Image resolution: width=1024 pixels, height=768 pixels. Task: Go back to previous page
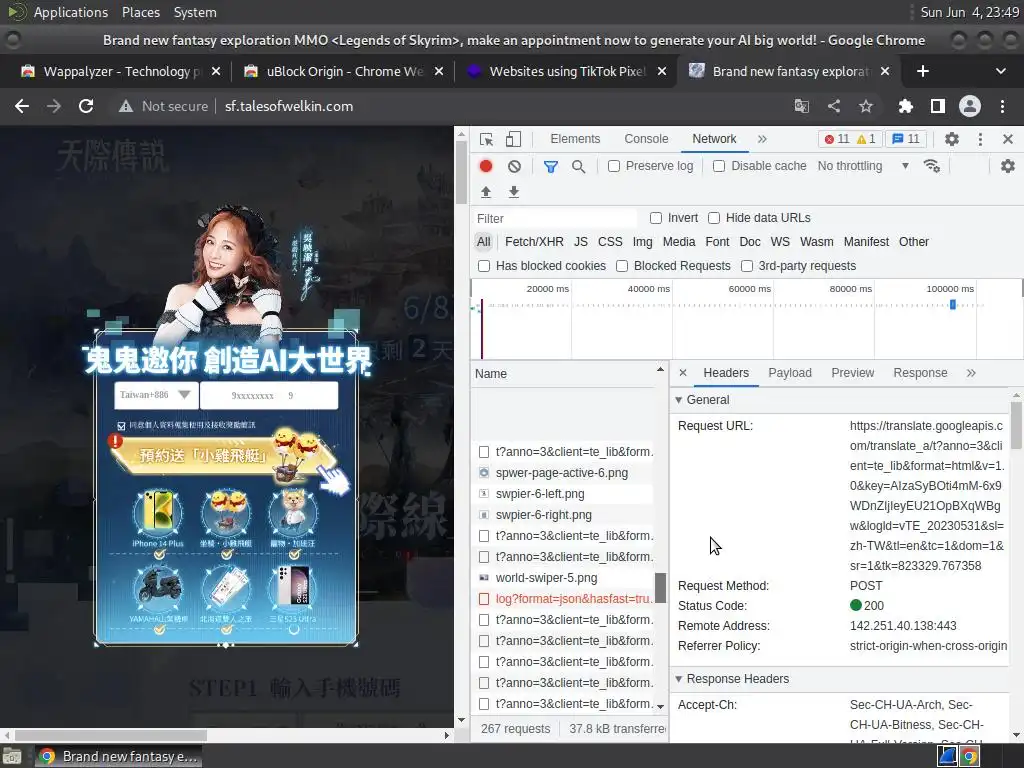(x=22, y=106)
